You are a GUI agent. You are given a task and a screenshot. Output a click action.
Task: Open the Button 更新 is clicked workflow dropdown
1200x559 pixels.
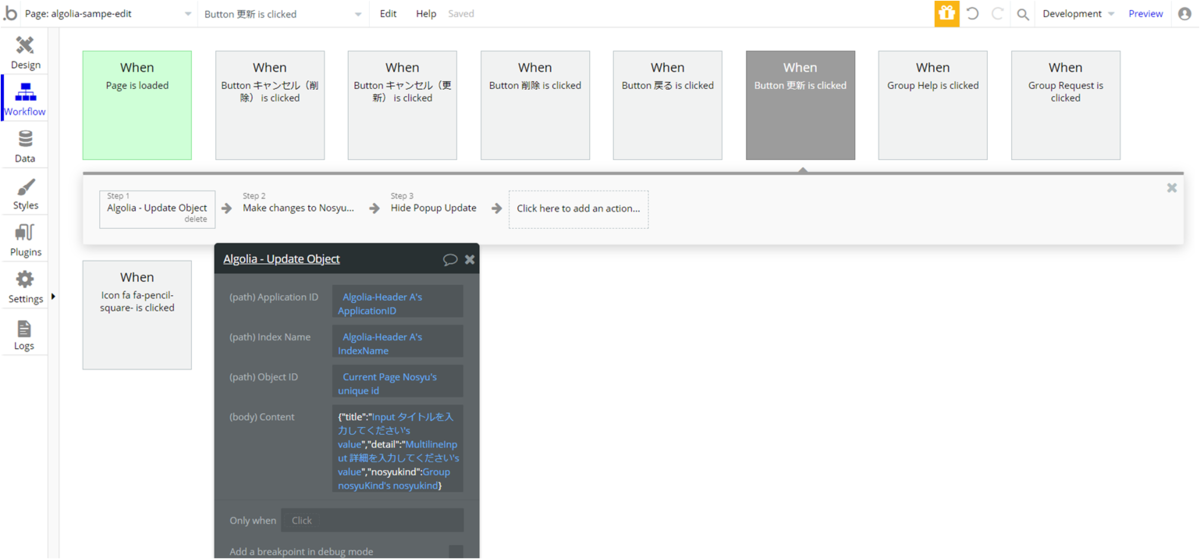click(x=283, y=14)
